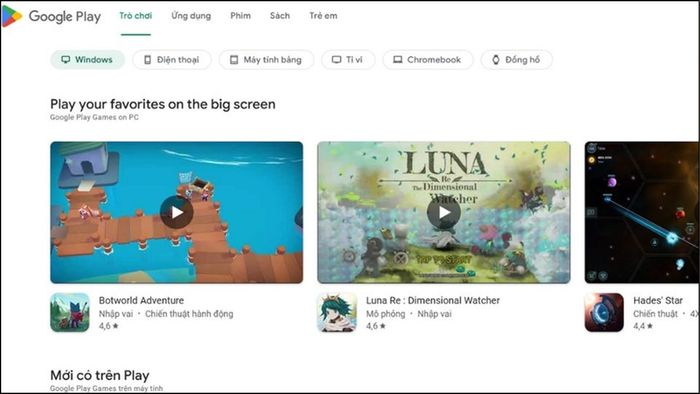This screenshot has height=394, width=700.
Task: Play the Botworld Adventure trailer video
Action: (x=177, y=212)
